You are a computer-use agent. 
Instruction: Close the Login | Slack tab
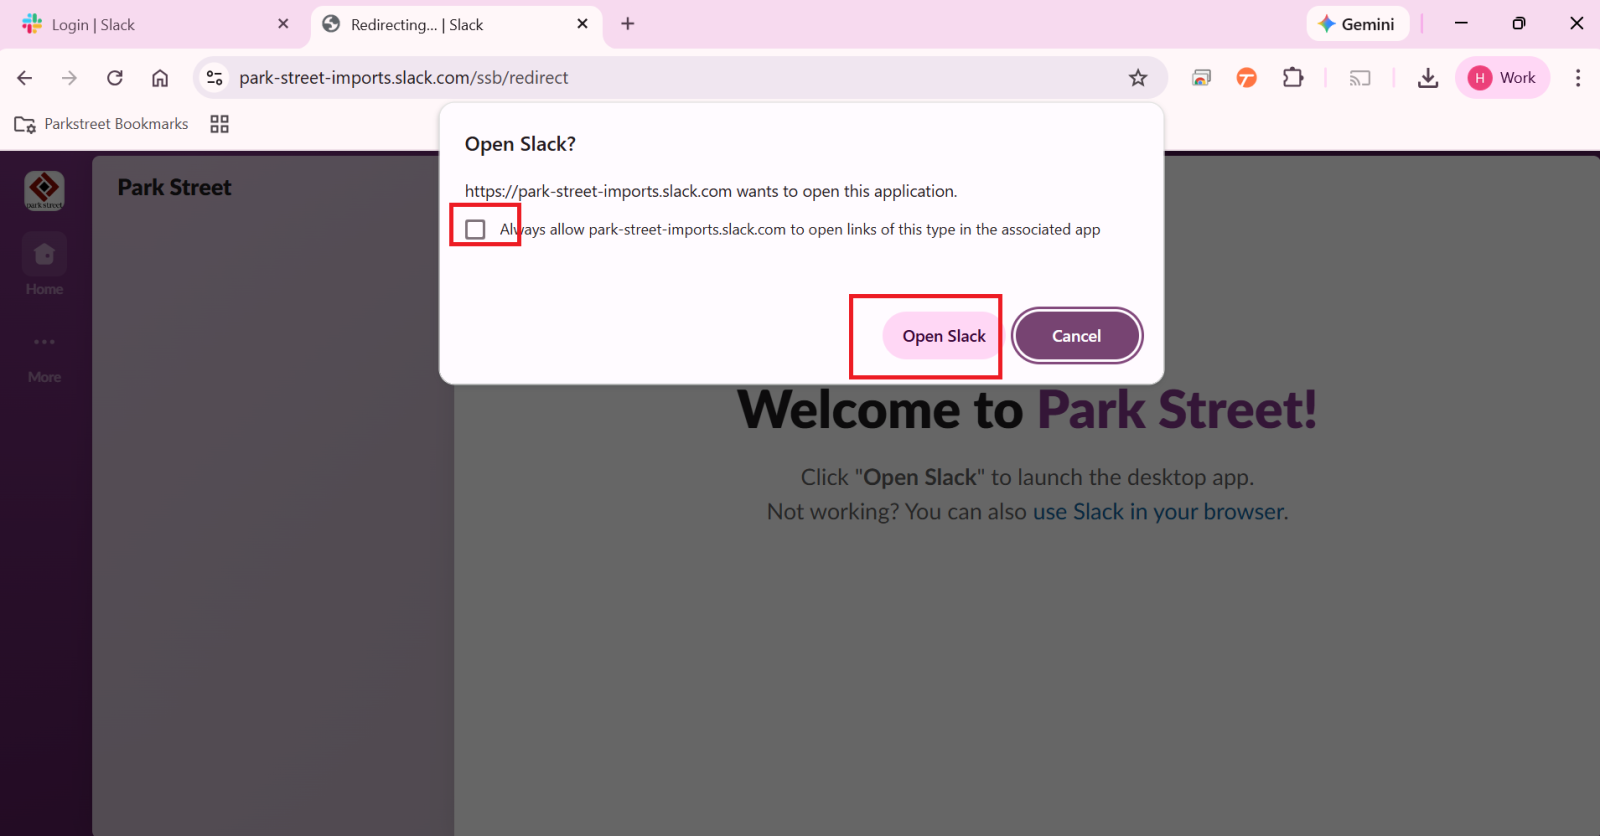283,24
